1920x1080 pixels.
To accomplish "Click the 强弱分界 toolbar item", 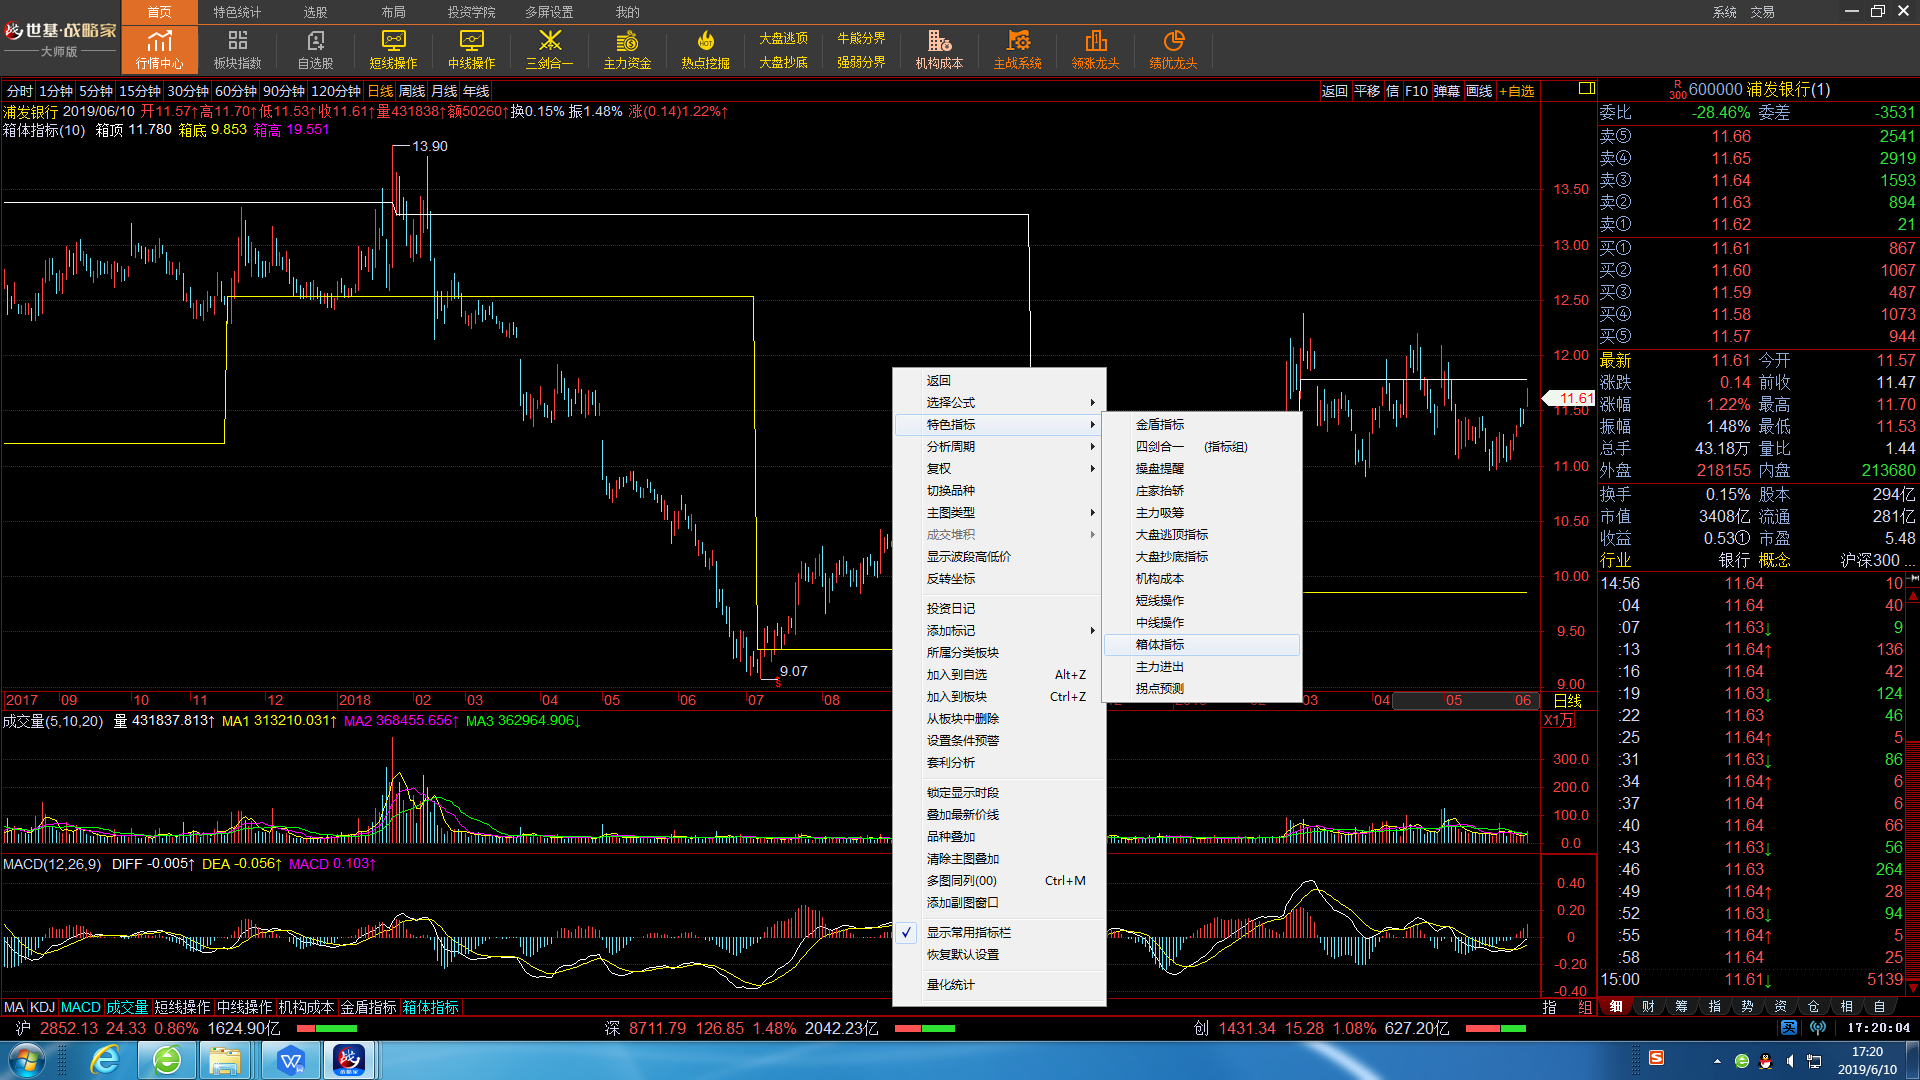I will (861, 62).
